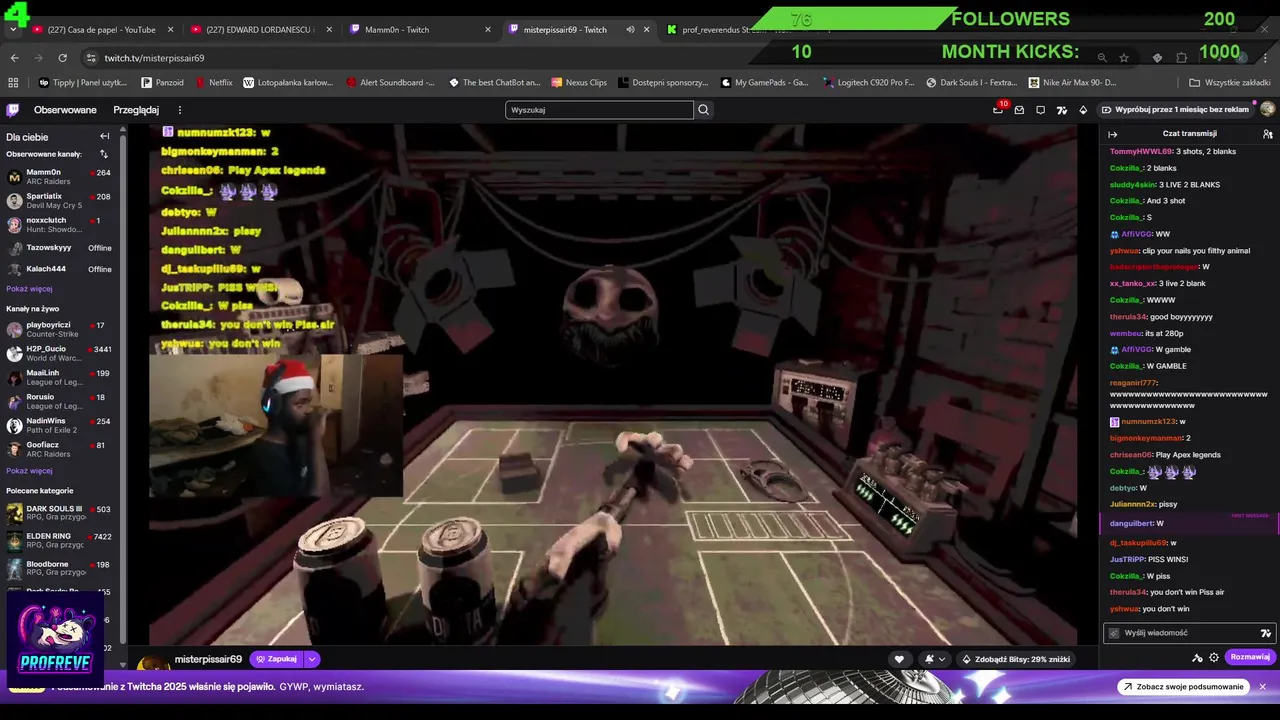Open the tab search chevron
This screenshot has height=720, width=1280.
pyautogui.click(x=12, y=30)
